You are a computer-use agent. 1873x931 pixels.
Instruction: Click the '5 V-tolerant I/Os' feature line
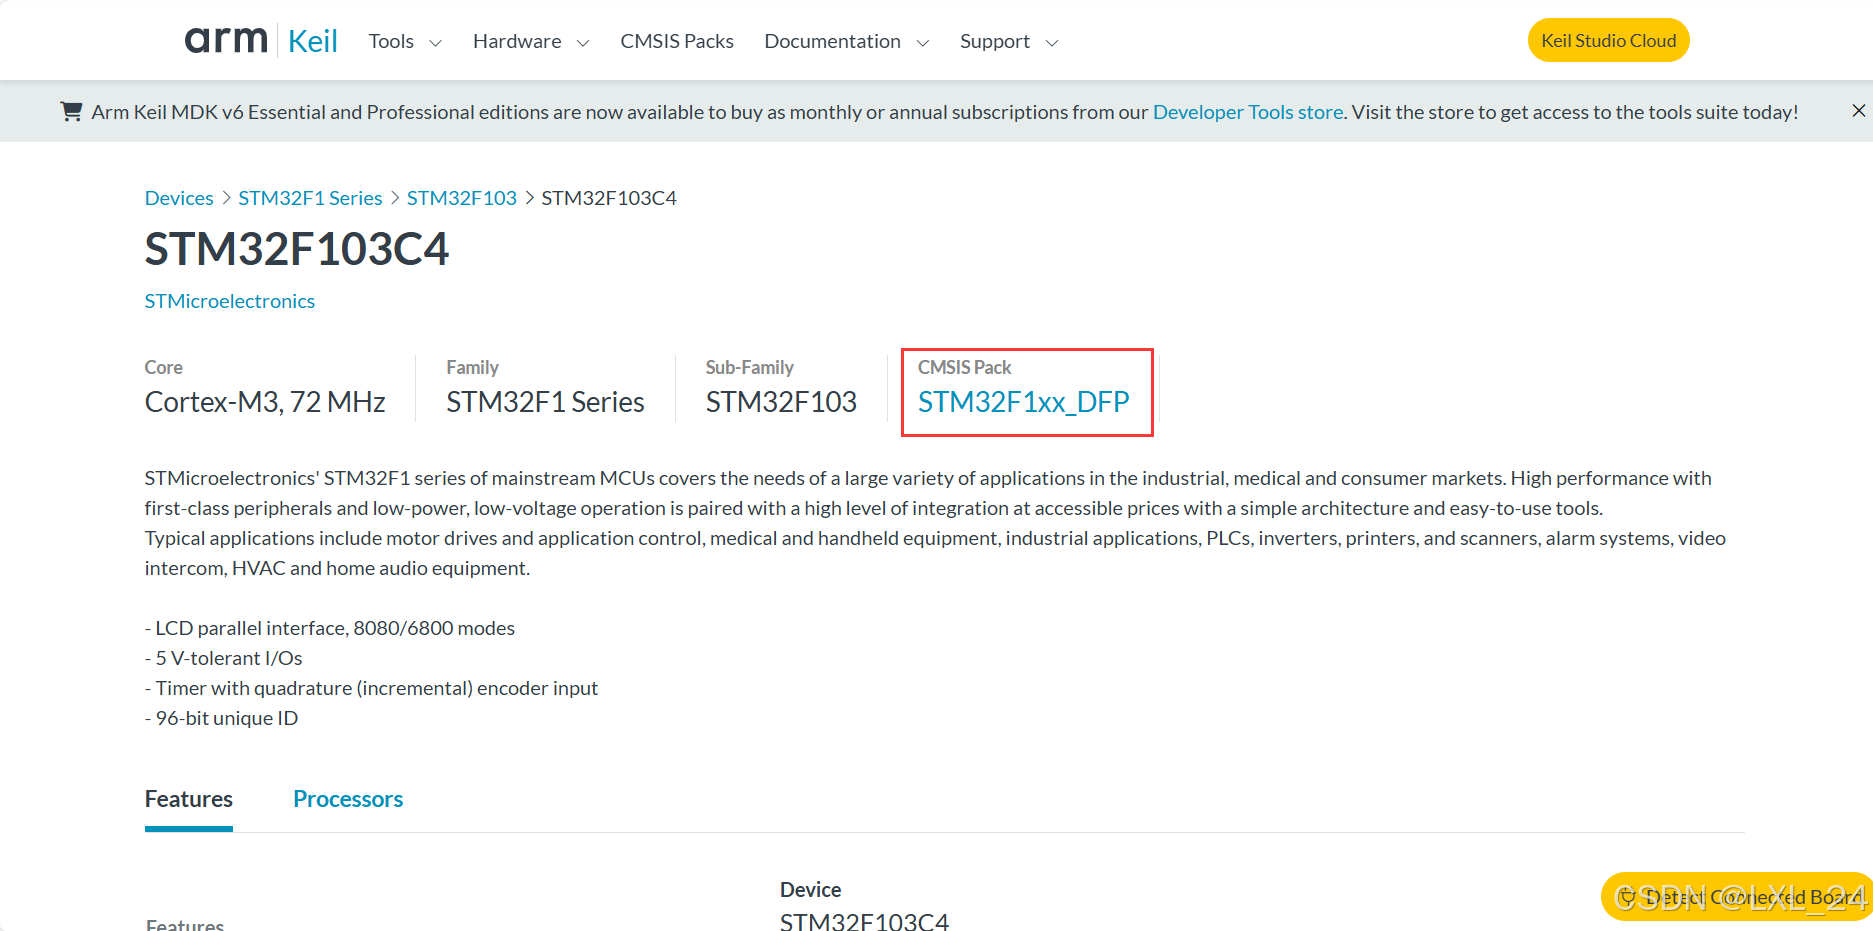point(224,658)
